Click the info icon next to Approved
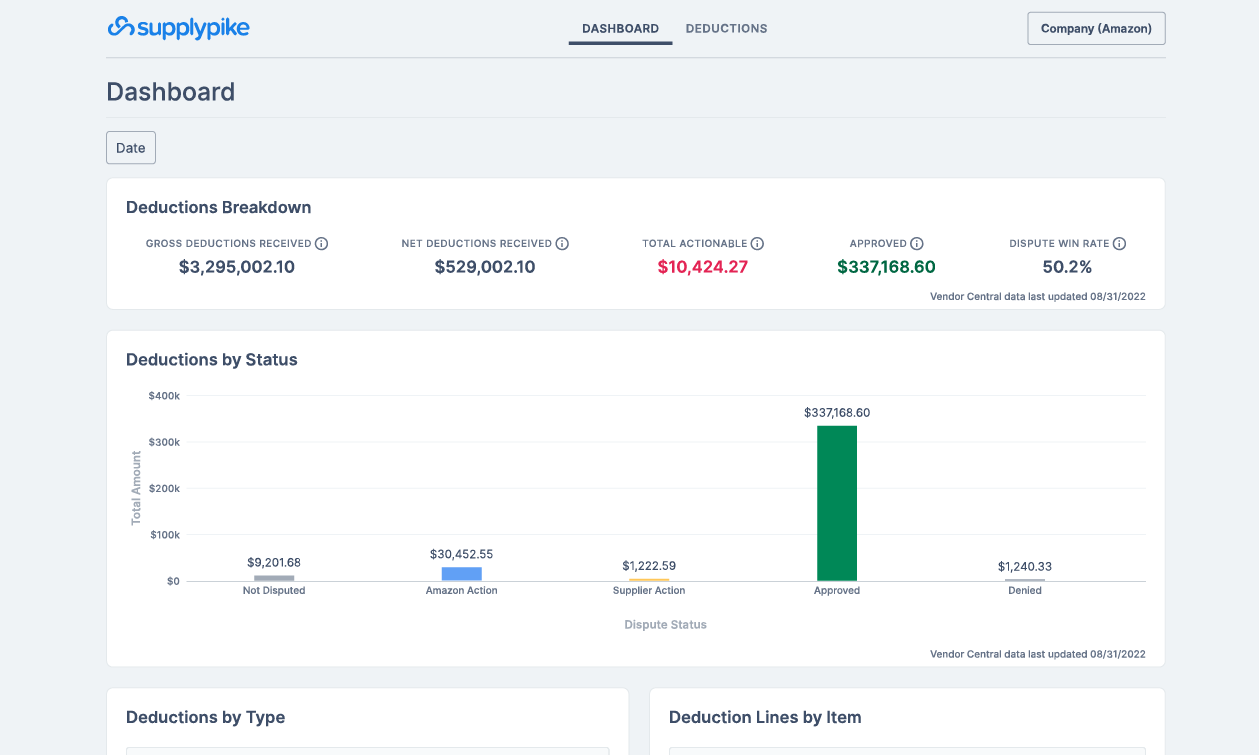Viewport: 1259px width, 755px height. (917, 244)
